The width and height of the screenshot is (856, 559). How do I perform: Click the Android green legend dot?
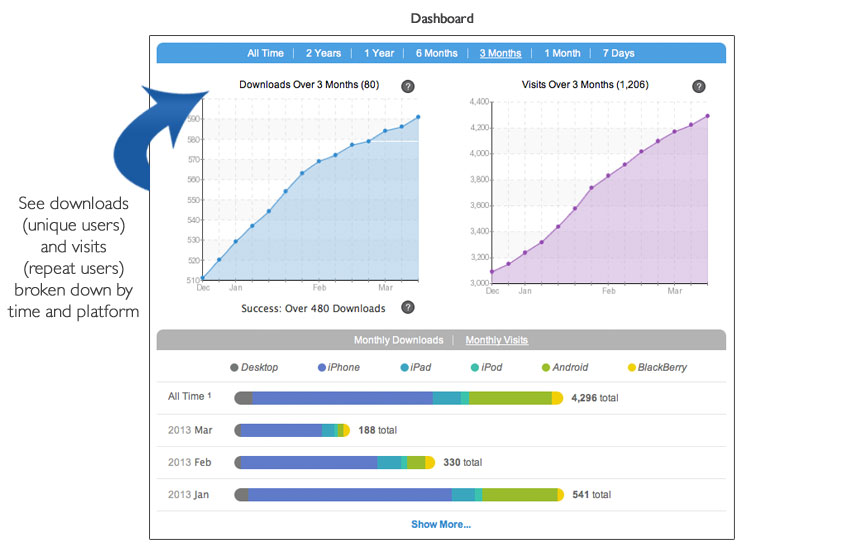pos(545,368)
